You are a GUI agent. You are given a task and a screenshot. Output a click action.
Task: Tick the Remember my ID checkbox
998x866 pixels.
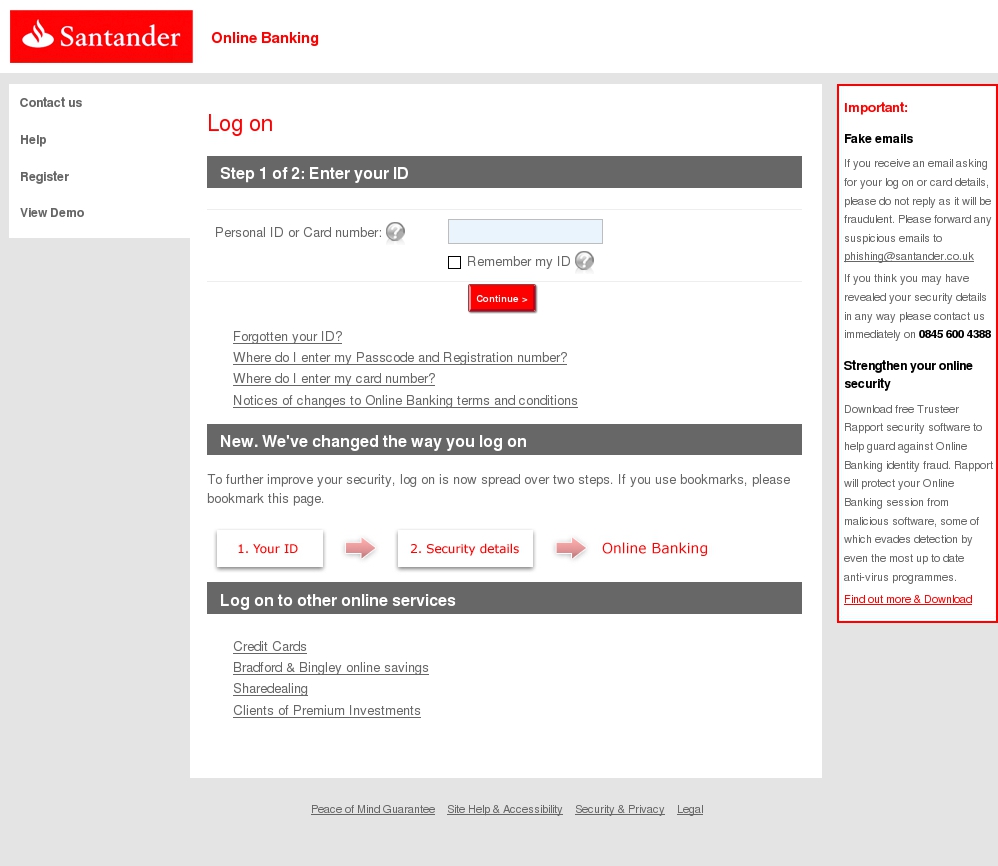pyautogui.click(x=454, y=262)
